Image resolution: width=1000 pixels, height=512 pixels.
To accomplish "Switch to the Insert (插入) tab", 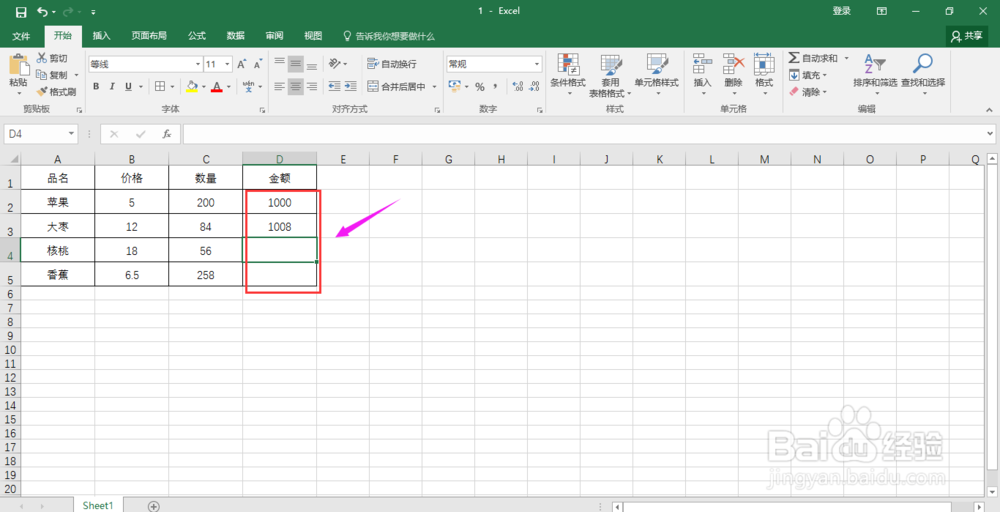I will click(101, 36).
